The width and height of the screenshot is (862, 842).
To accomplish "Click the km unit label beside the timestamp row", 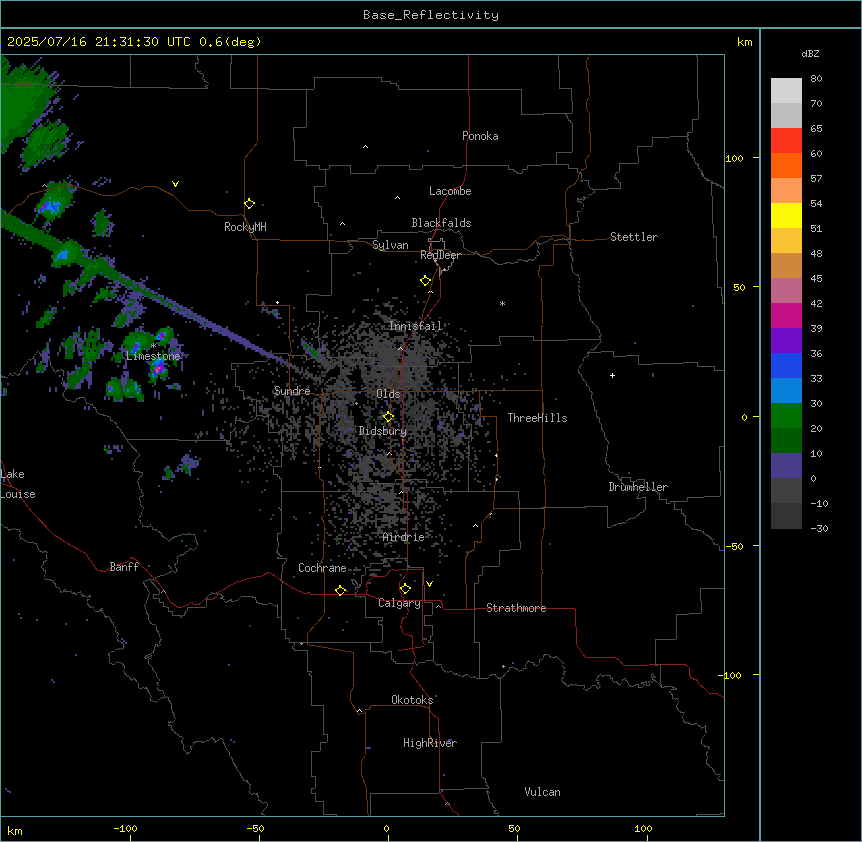I will click(744, 42).
